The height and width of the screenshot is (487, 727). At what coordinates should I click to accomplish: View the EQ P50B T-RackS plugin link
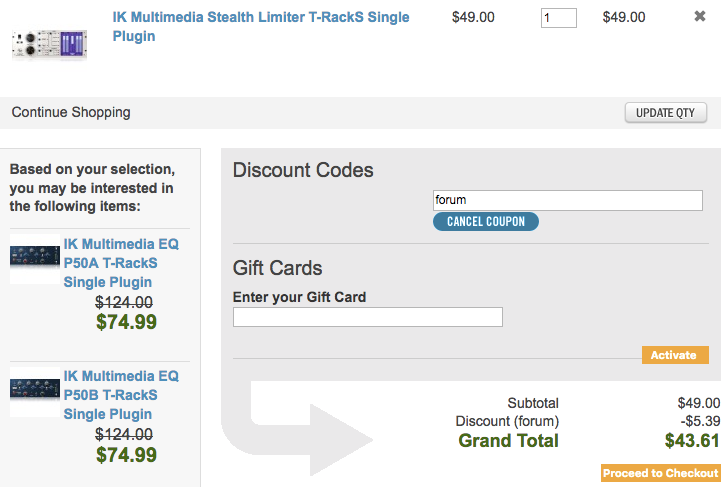tap(121, 395)
